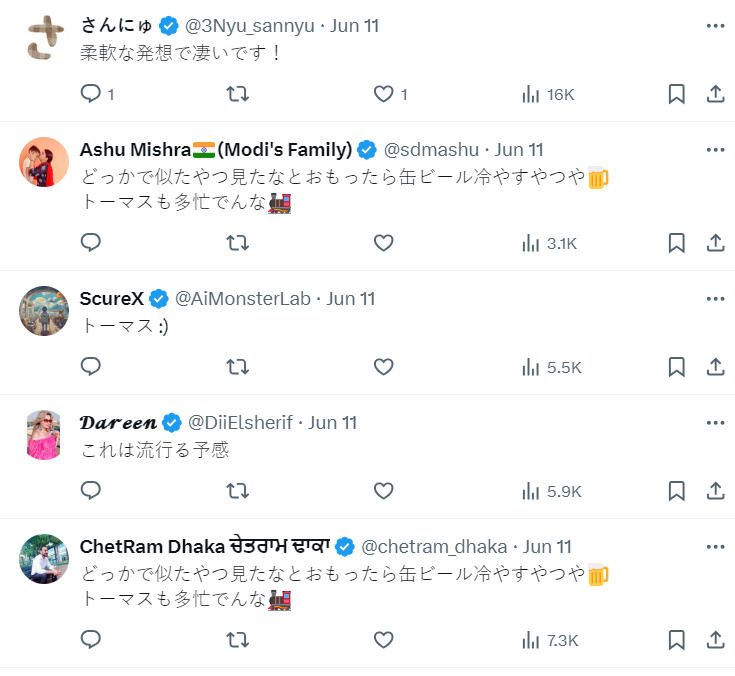
Task: View analytics for ScureX's 5.5K views
Action: [550, 367]
